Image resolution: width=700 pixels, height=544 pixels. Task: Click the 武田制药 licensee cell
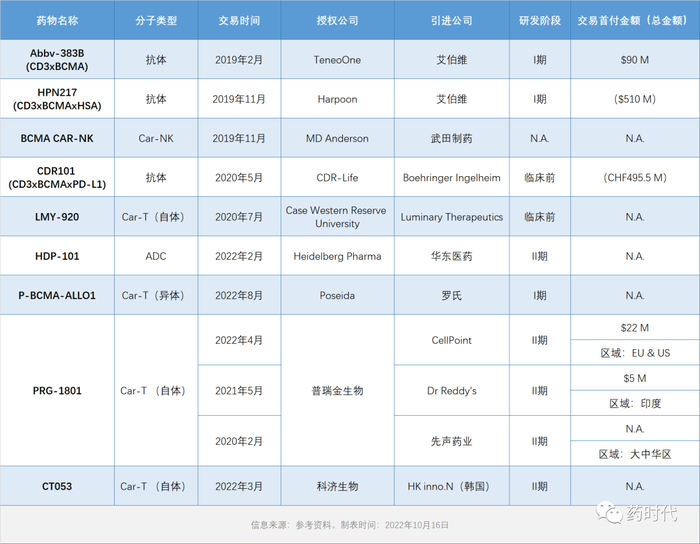(x=452, y=138)
